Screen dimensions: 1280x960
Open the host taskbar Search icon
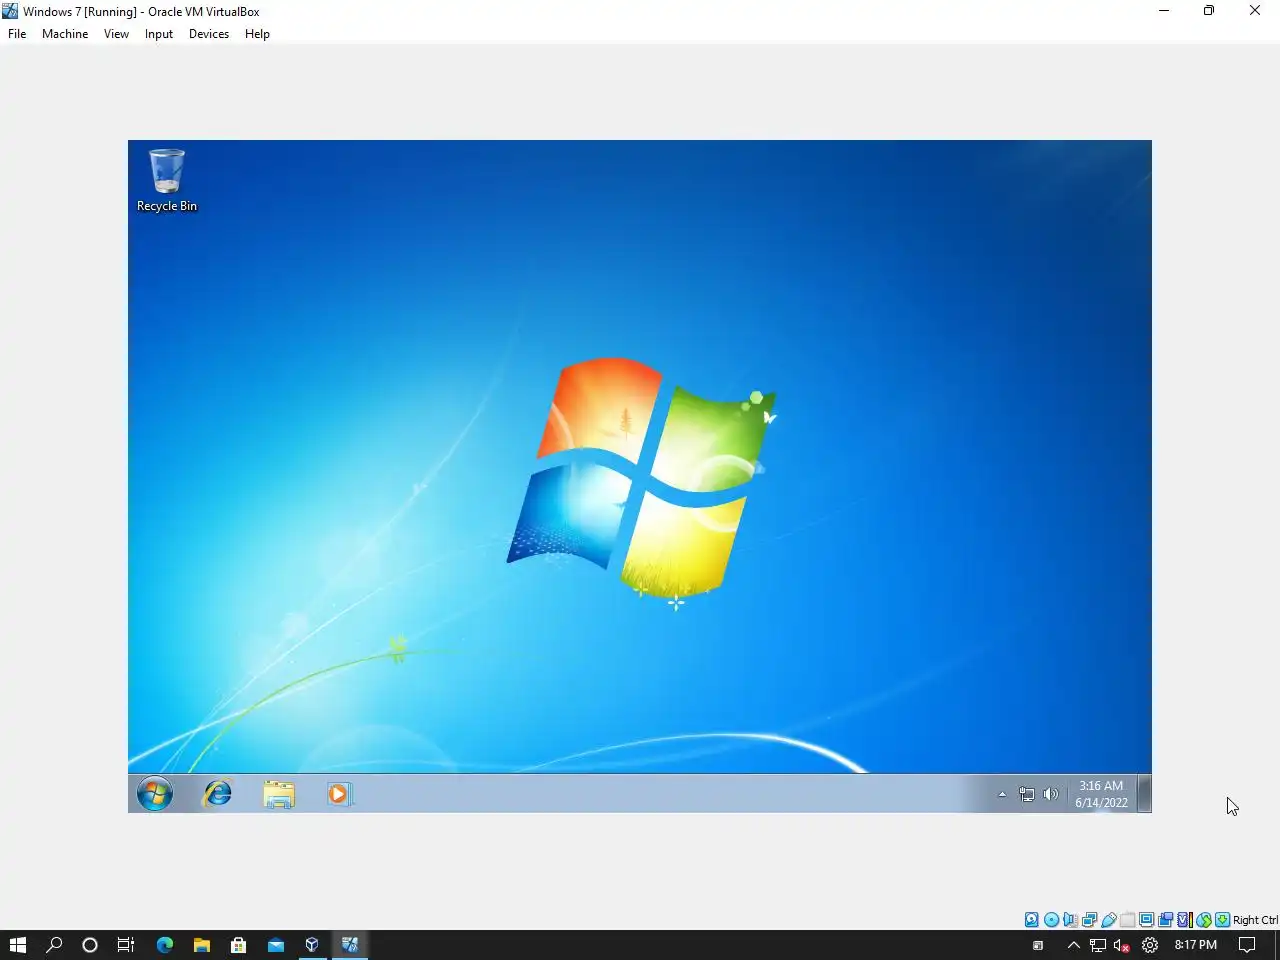54,945
